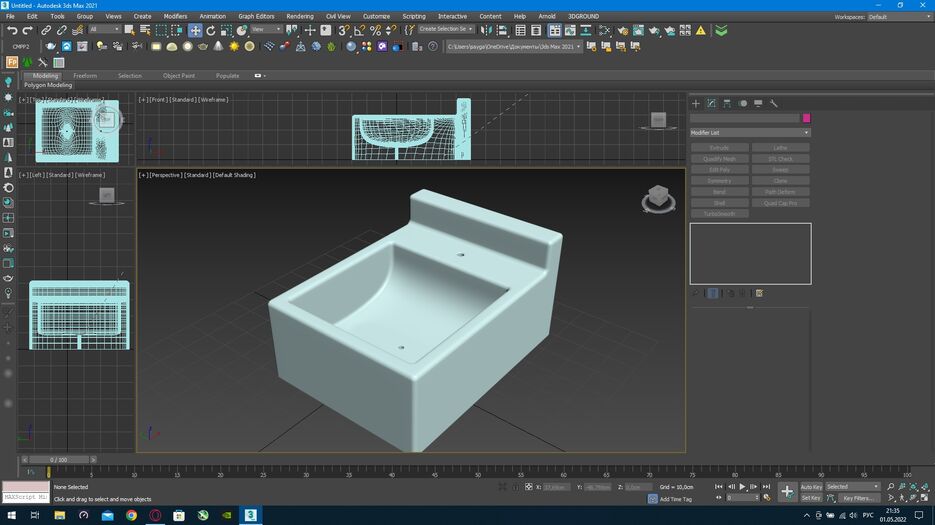The height and width of the screenshot is (525, 935).
Task: Open the Graph Editors menu
Action: pos(256,16)
